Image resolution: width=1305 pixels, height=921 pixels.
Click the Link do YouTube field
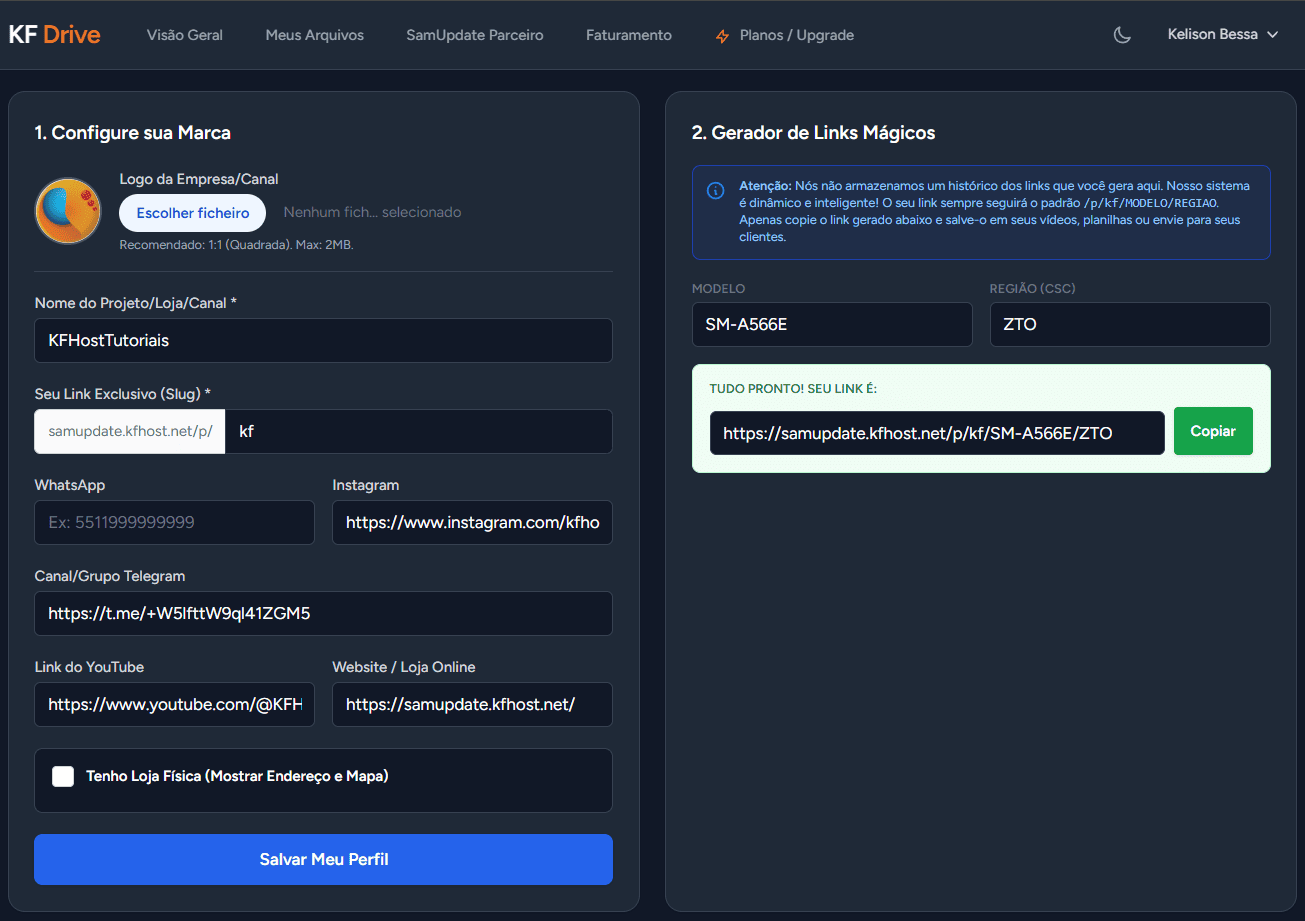tap(175, 704)
